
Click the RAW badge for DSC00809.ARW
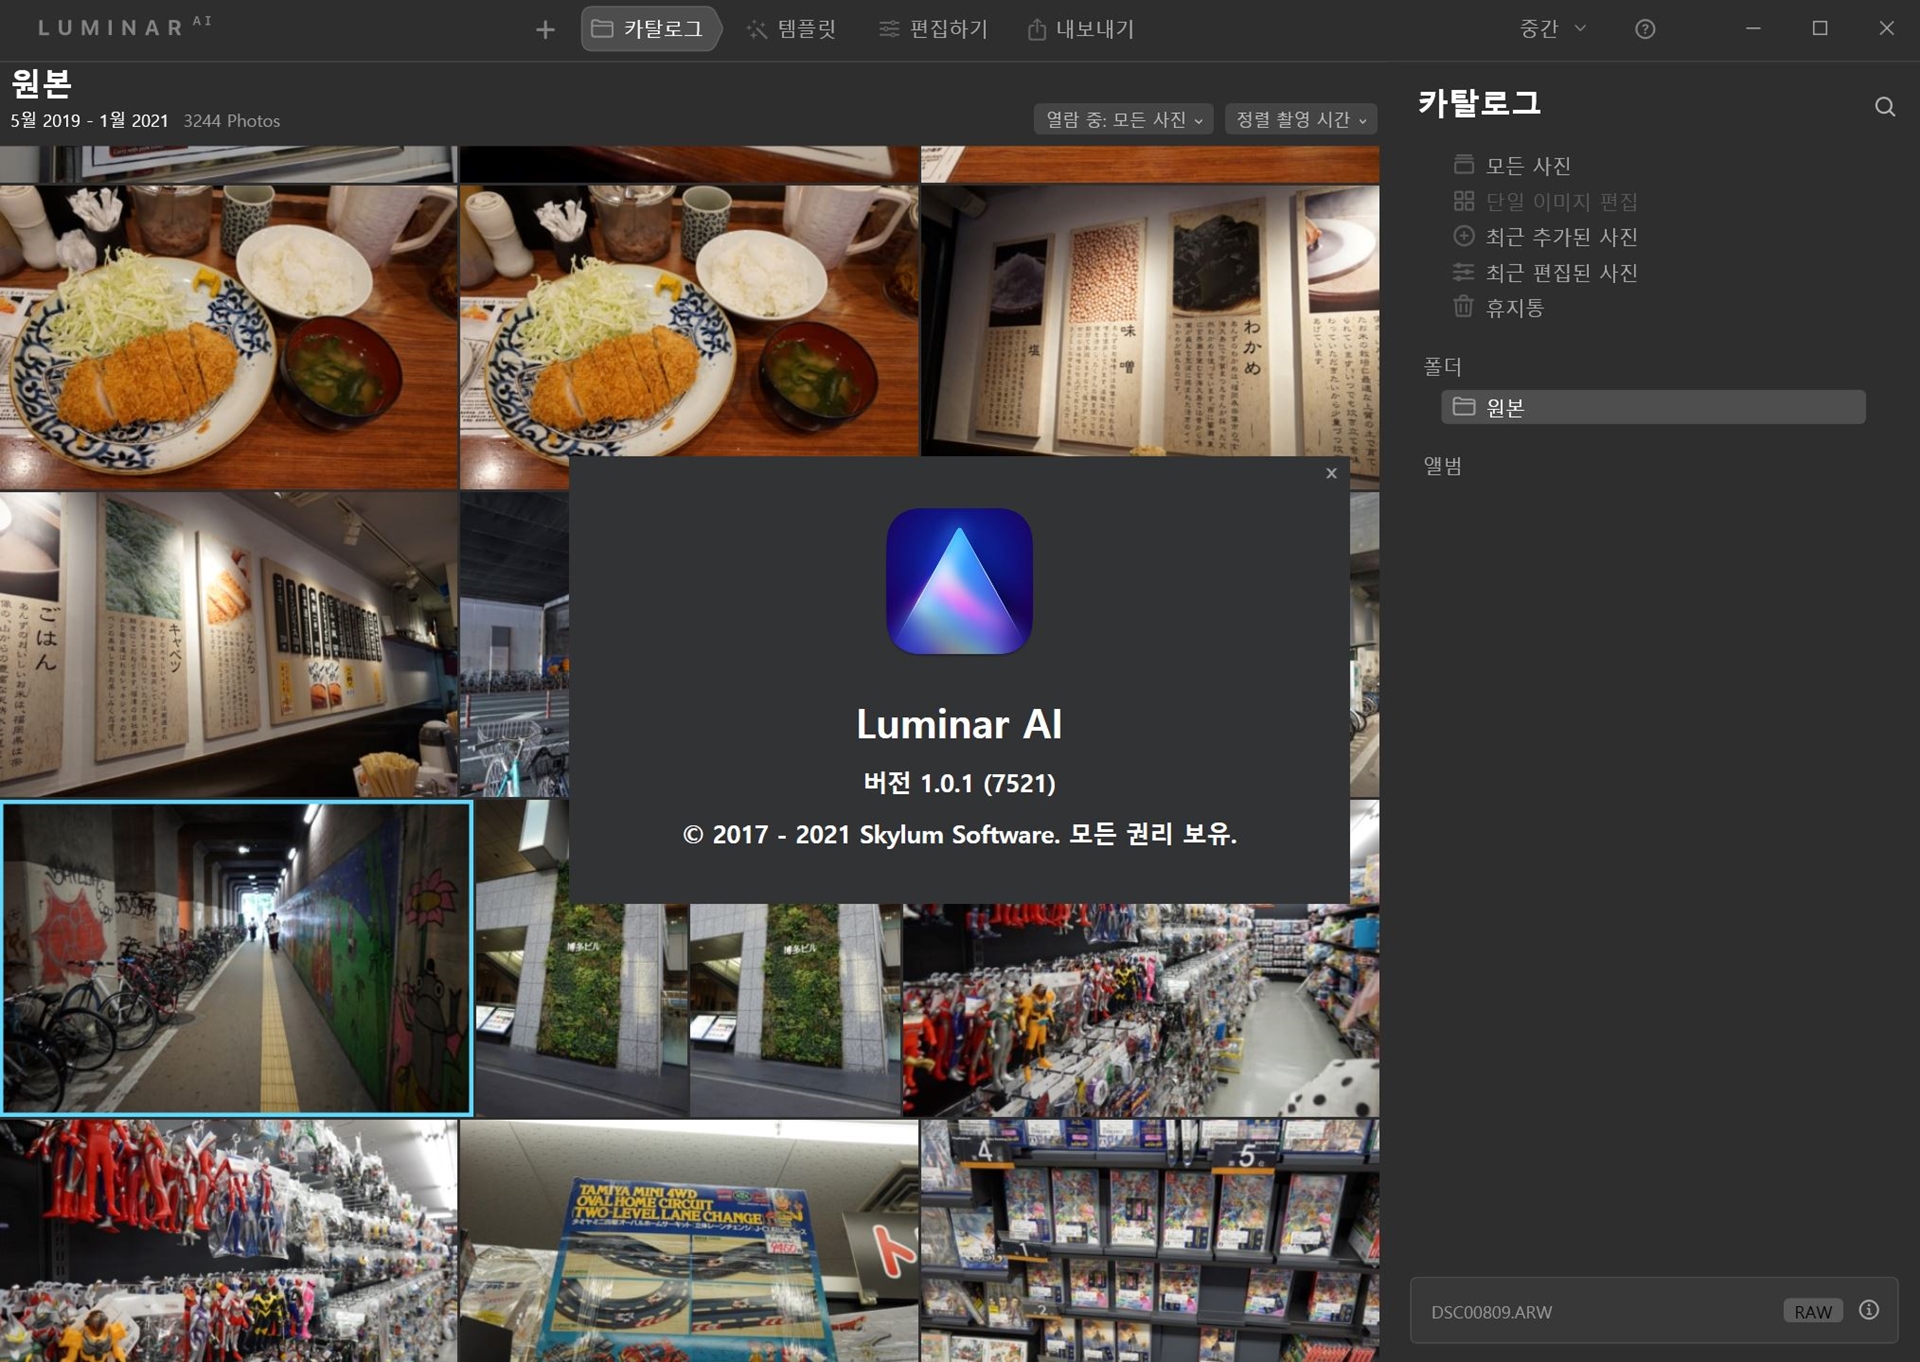tap(1813, 1311)
